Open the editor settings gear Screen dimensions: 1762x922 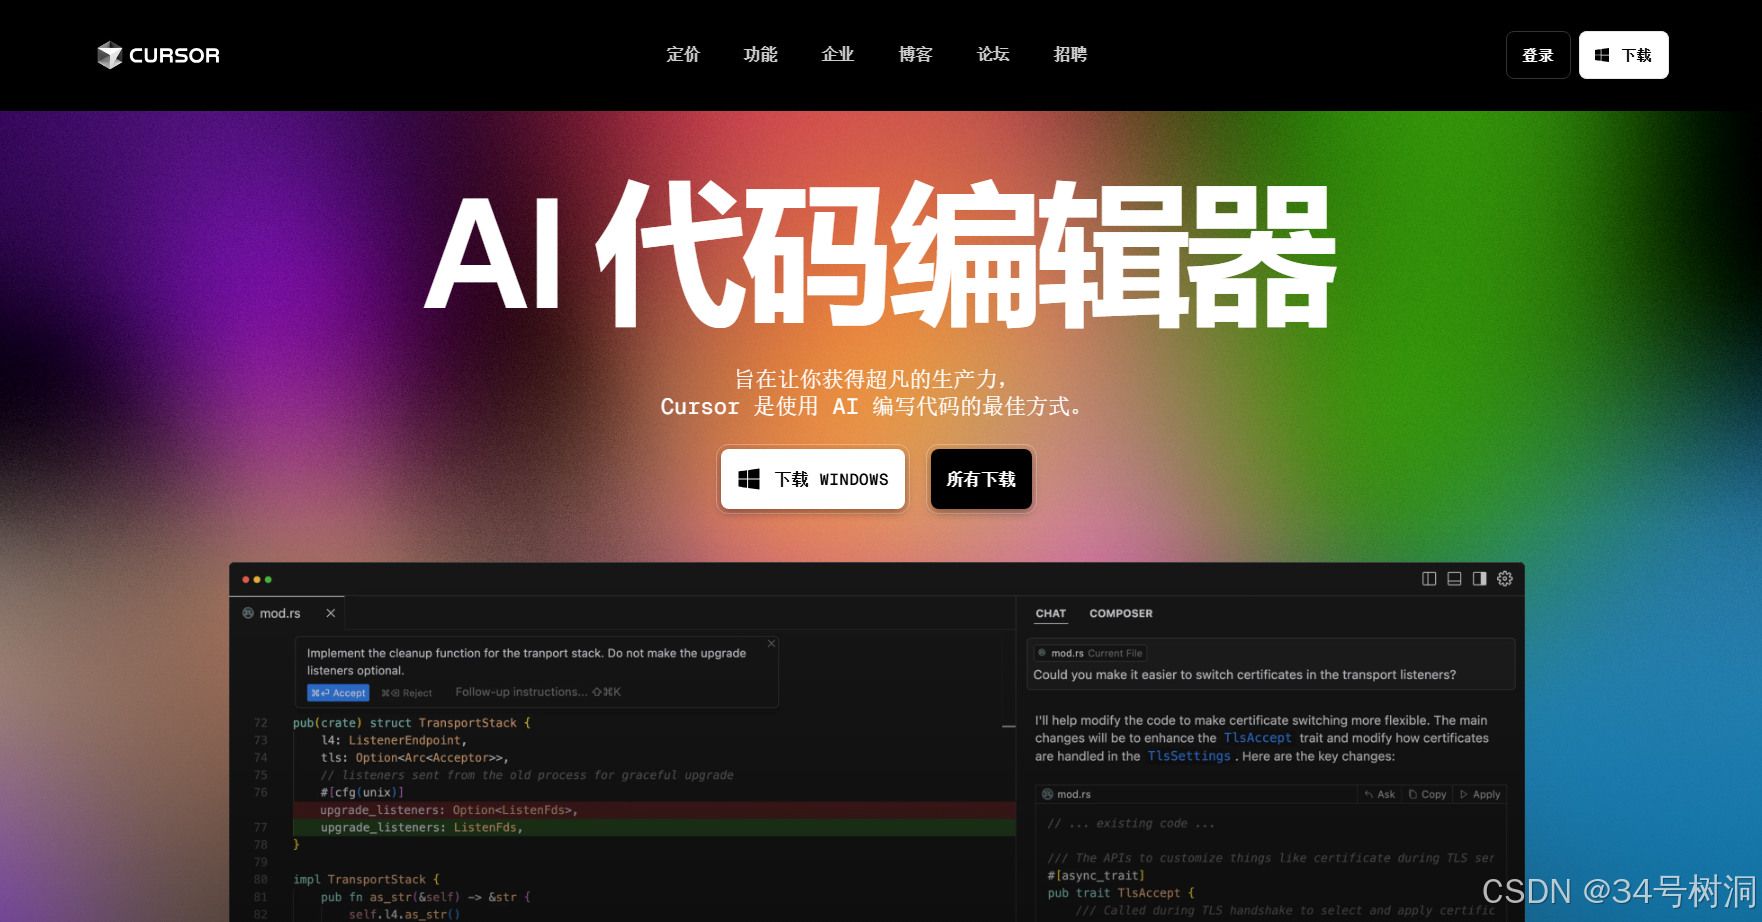pos(1505,579)
